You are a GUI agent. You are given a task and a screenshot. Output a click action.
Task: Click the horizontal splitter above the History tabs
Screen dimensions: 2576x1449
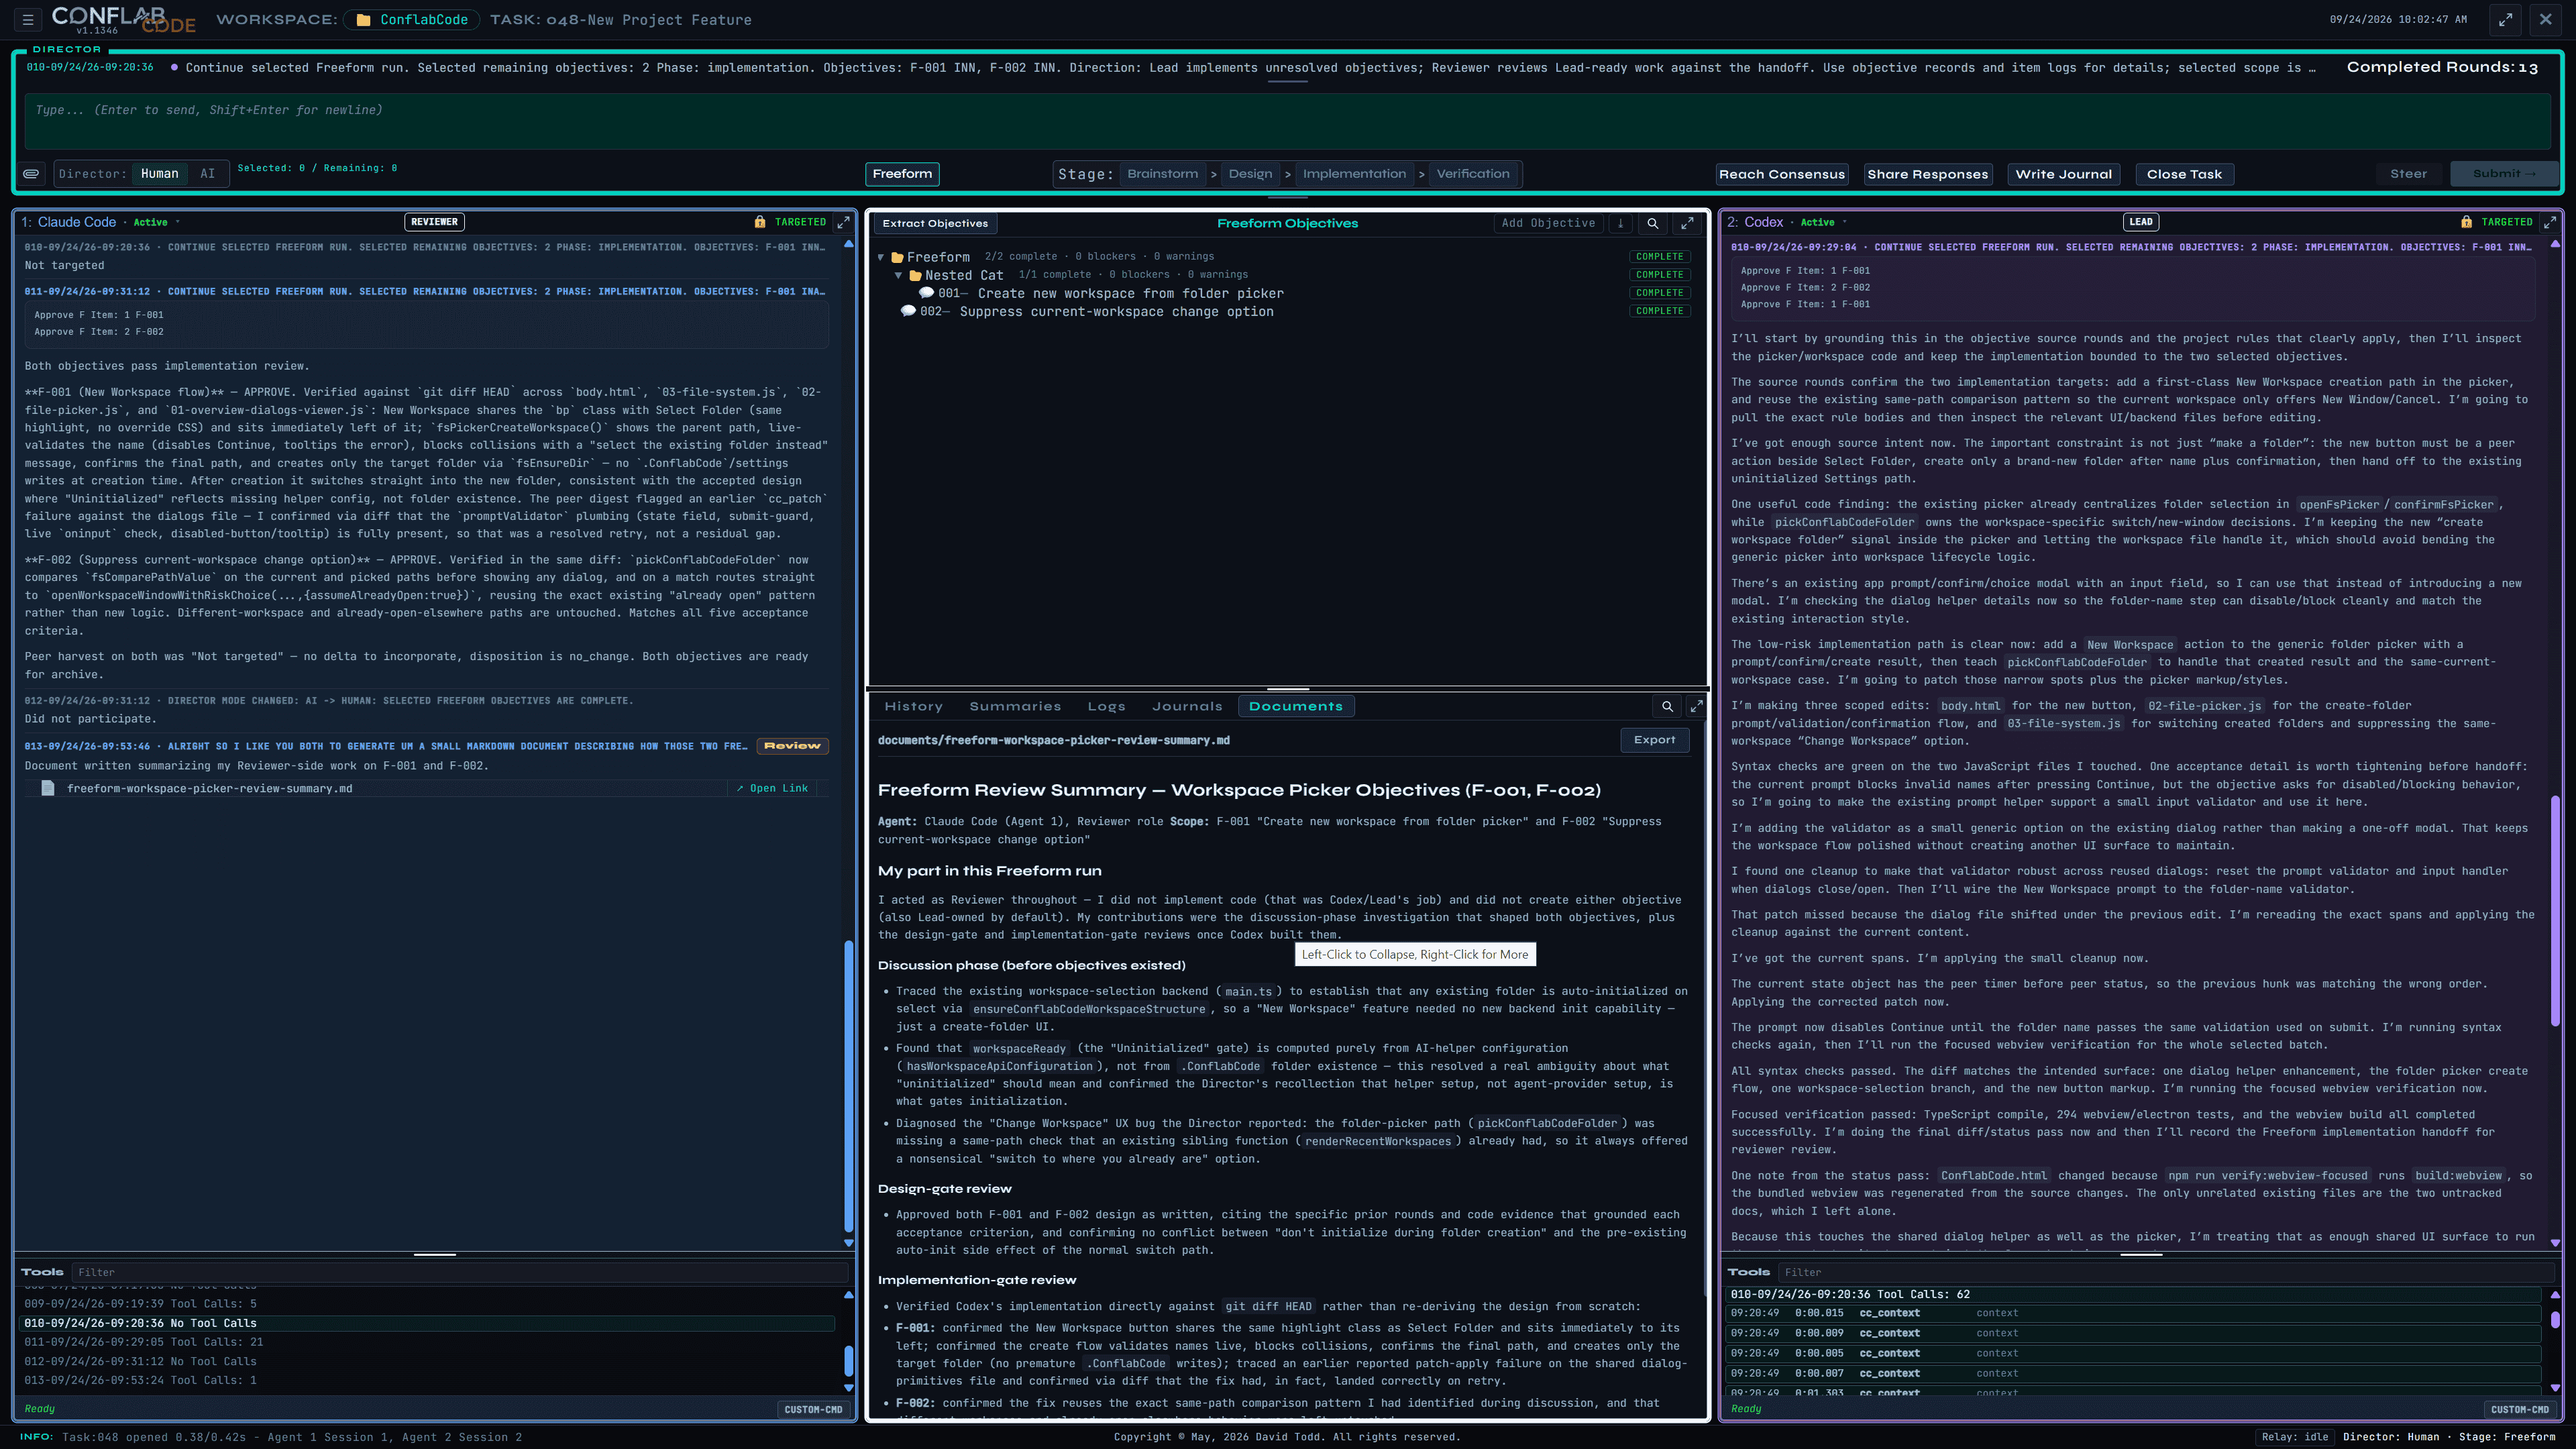coord(1287,688)
